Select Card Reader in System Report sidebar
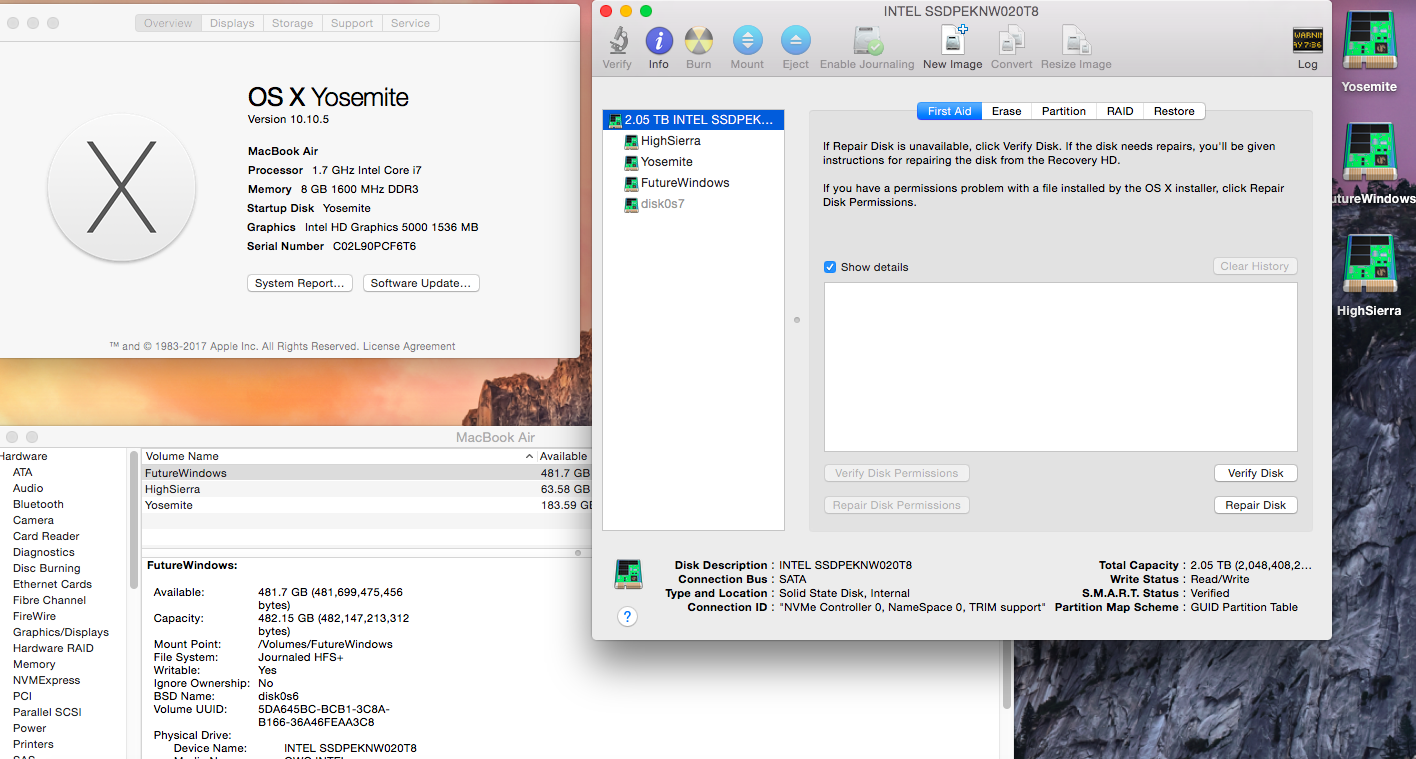Viewport: 1416px width, 759px height. (46, 536)
